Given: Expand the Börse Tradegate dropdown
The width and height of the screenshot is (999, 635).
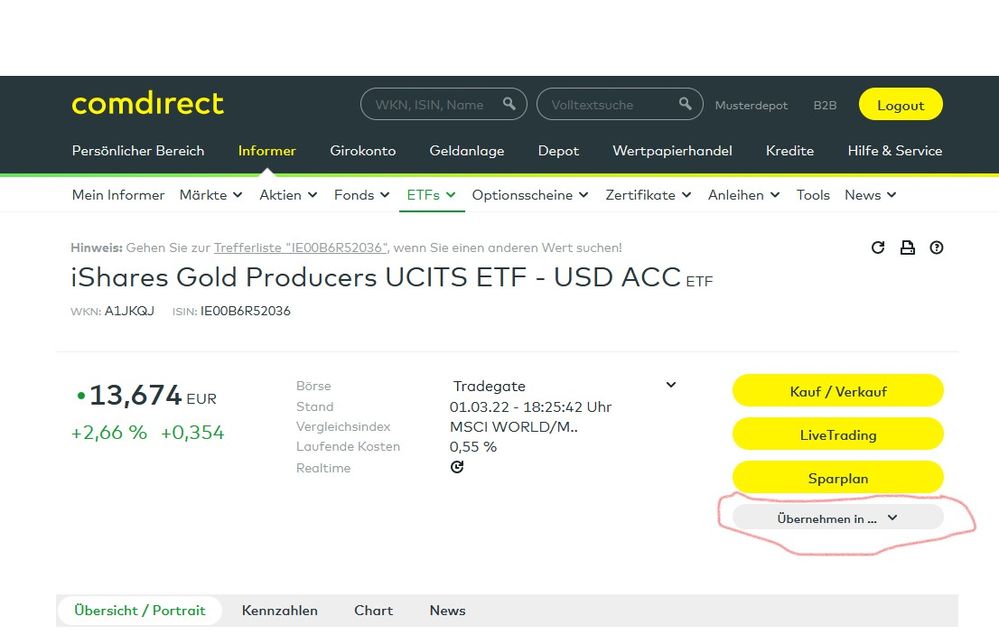Looking at the screenshot, I should pyautogui.click(x=671, y=385).
